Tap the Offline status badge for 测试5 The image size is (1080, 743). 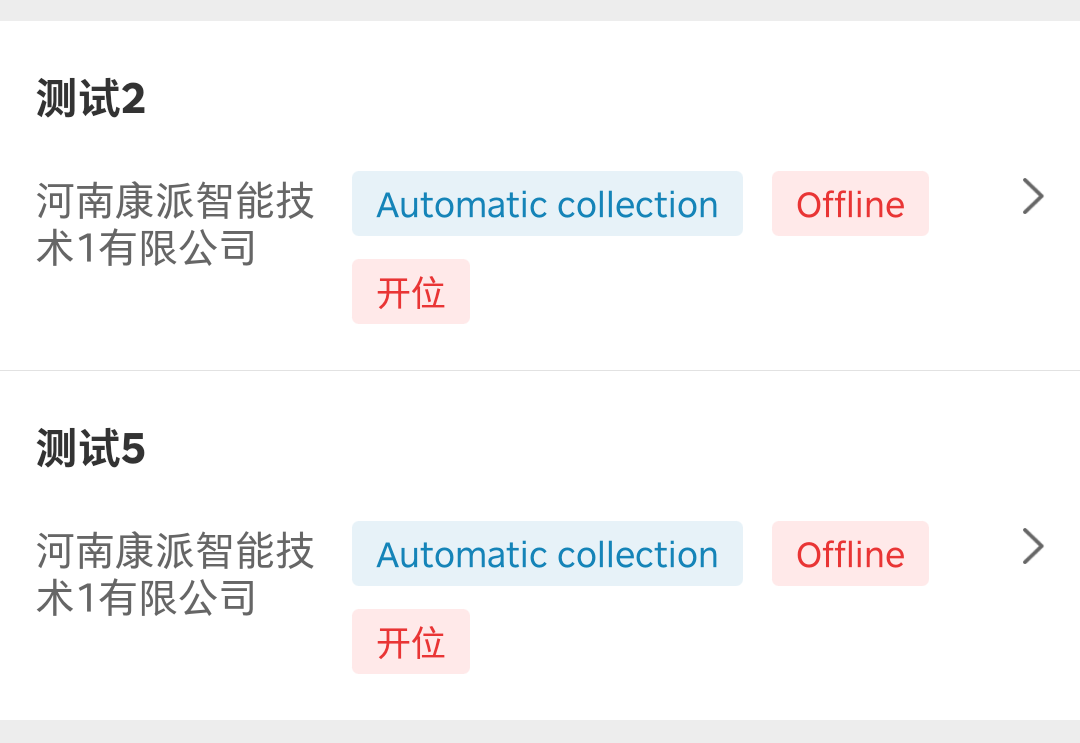coord(850,553)
